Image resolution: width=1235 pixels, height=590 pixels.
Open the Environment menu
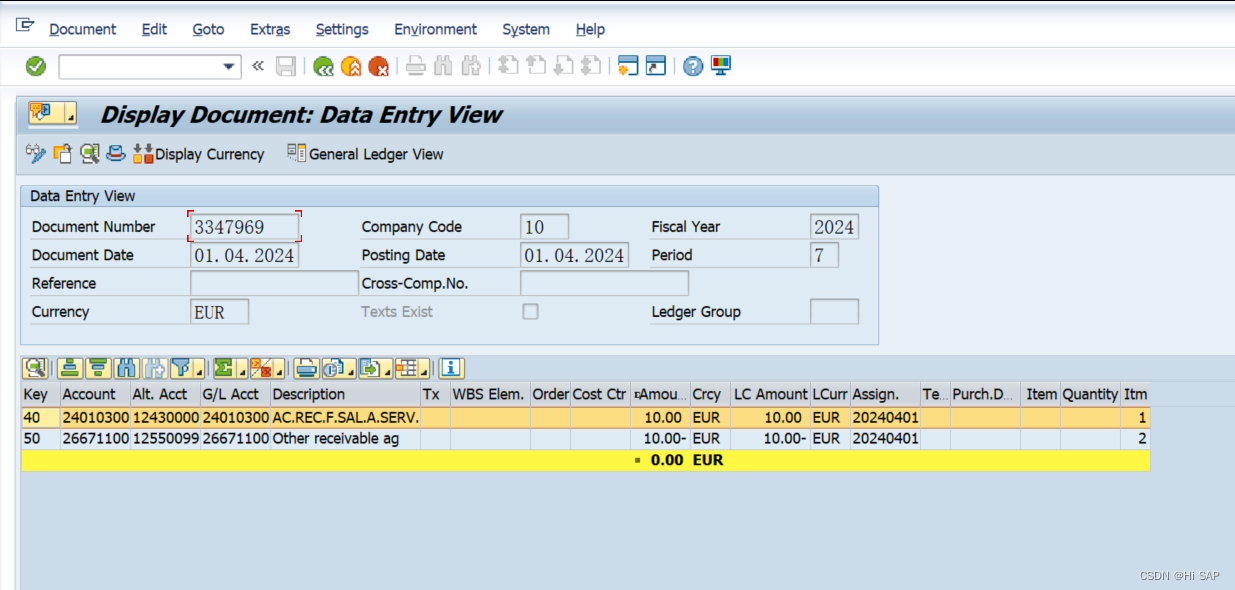point(436,29)
